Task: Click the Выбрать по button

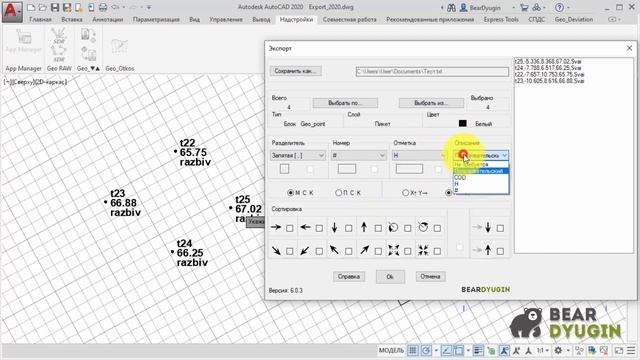Action: pyautogui.click(x=345, y=103)
